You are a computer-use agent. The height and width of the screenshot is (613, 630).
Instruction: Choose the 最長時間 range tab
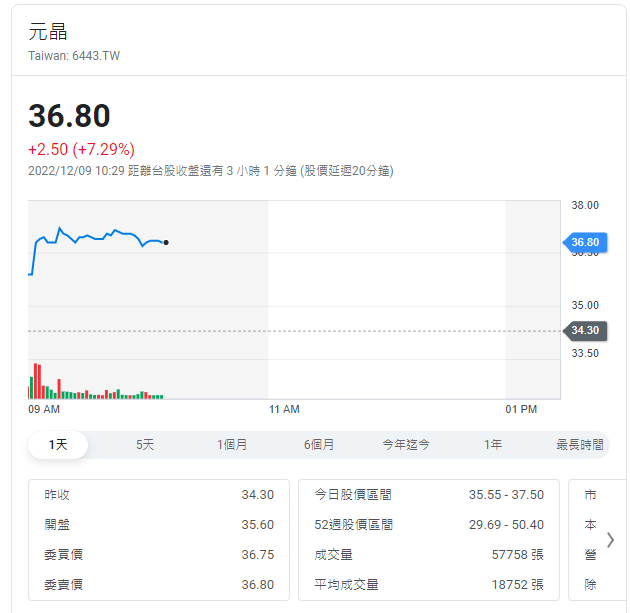(580, 445)
